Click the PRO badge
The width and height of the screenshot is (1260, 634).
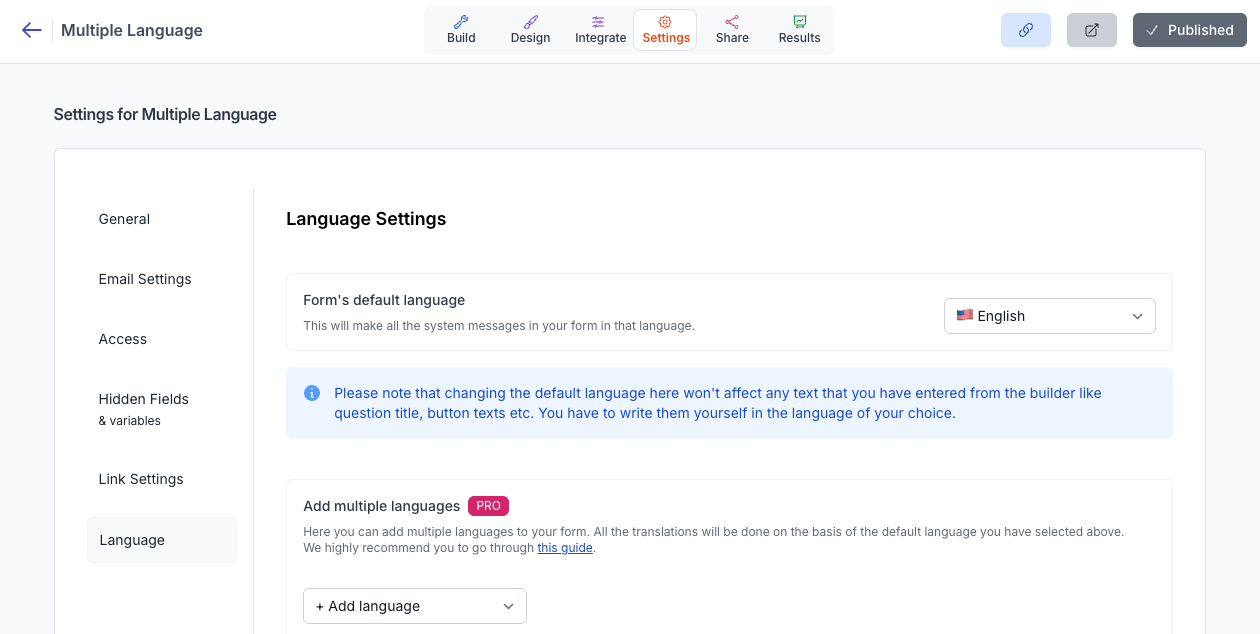tap(488, 506)
